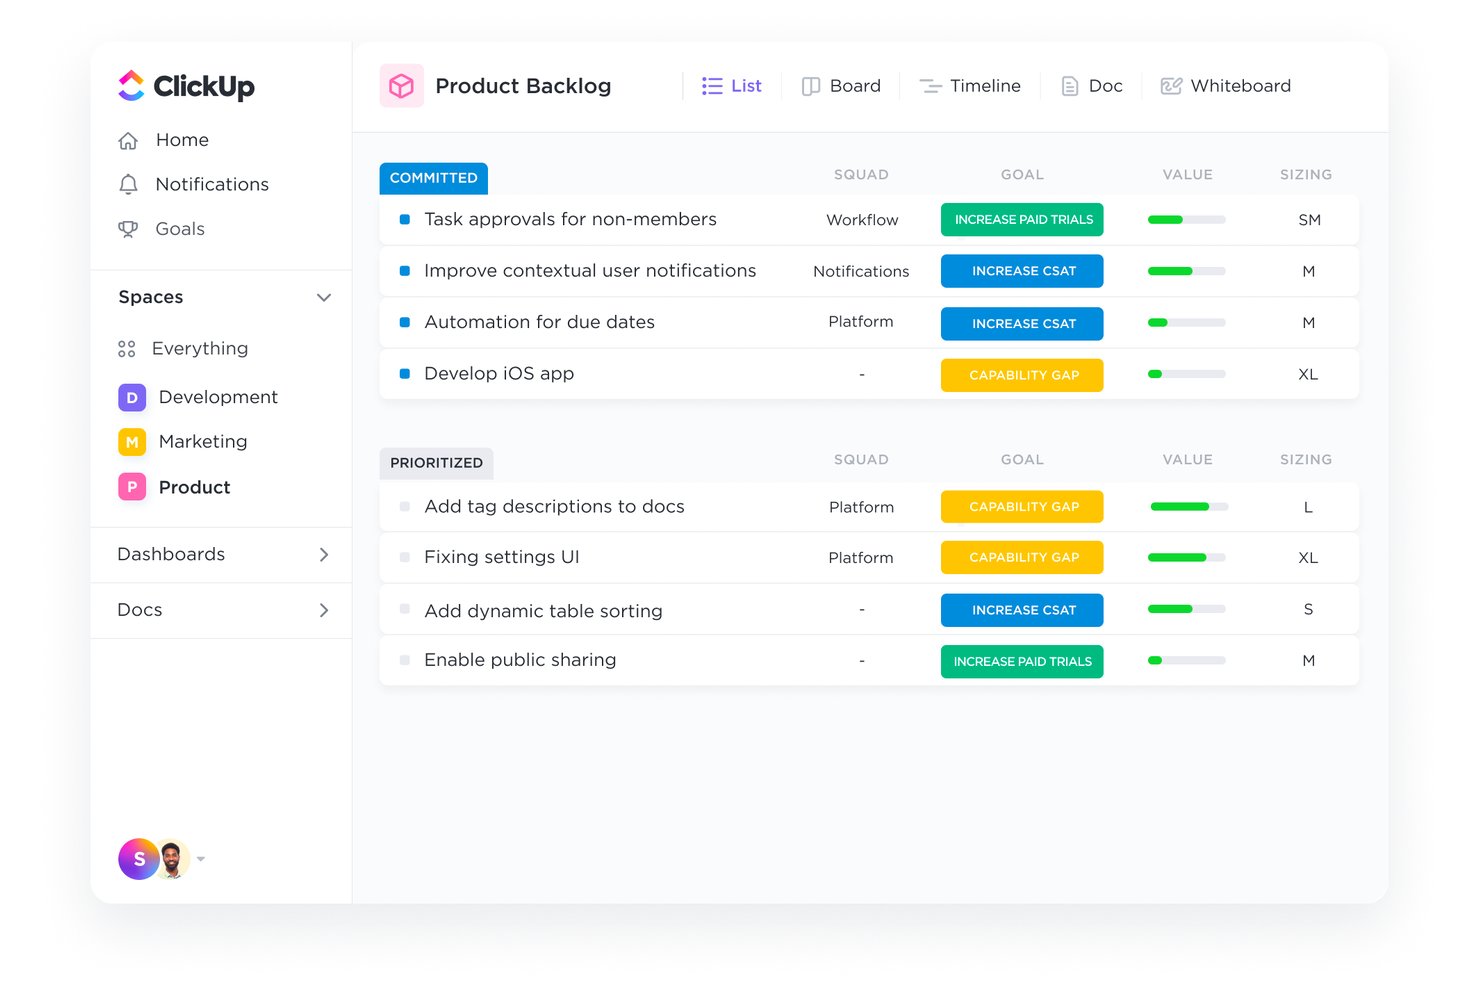Click status square of Task approvals for non-members
Viewport: 1480px width, 987px height.
tap(405, 219)
